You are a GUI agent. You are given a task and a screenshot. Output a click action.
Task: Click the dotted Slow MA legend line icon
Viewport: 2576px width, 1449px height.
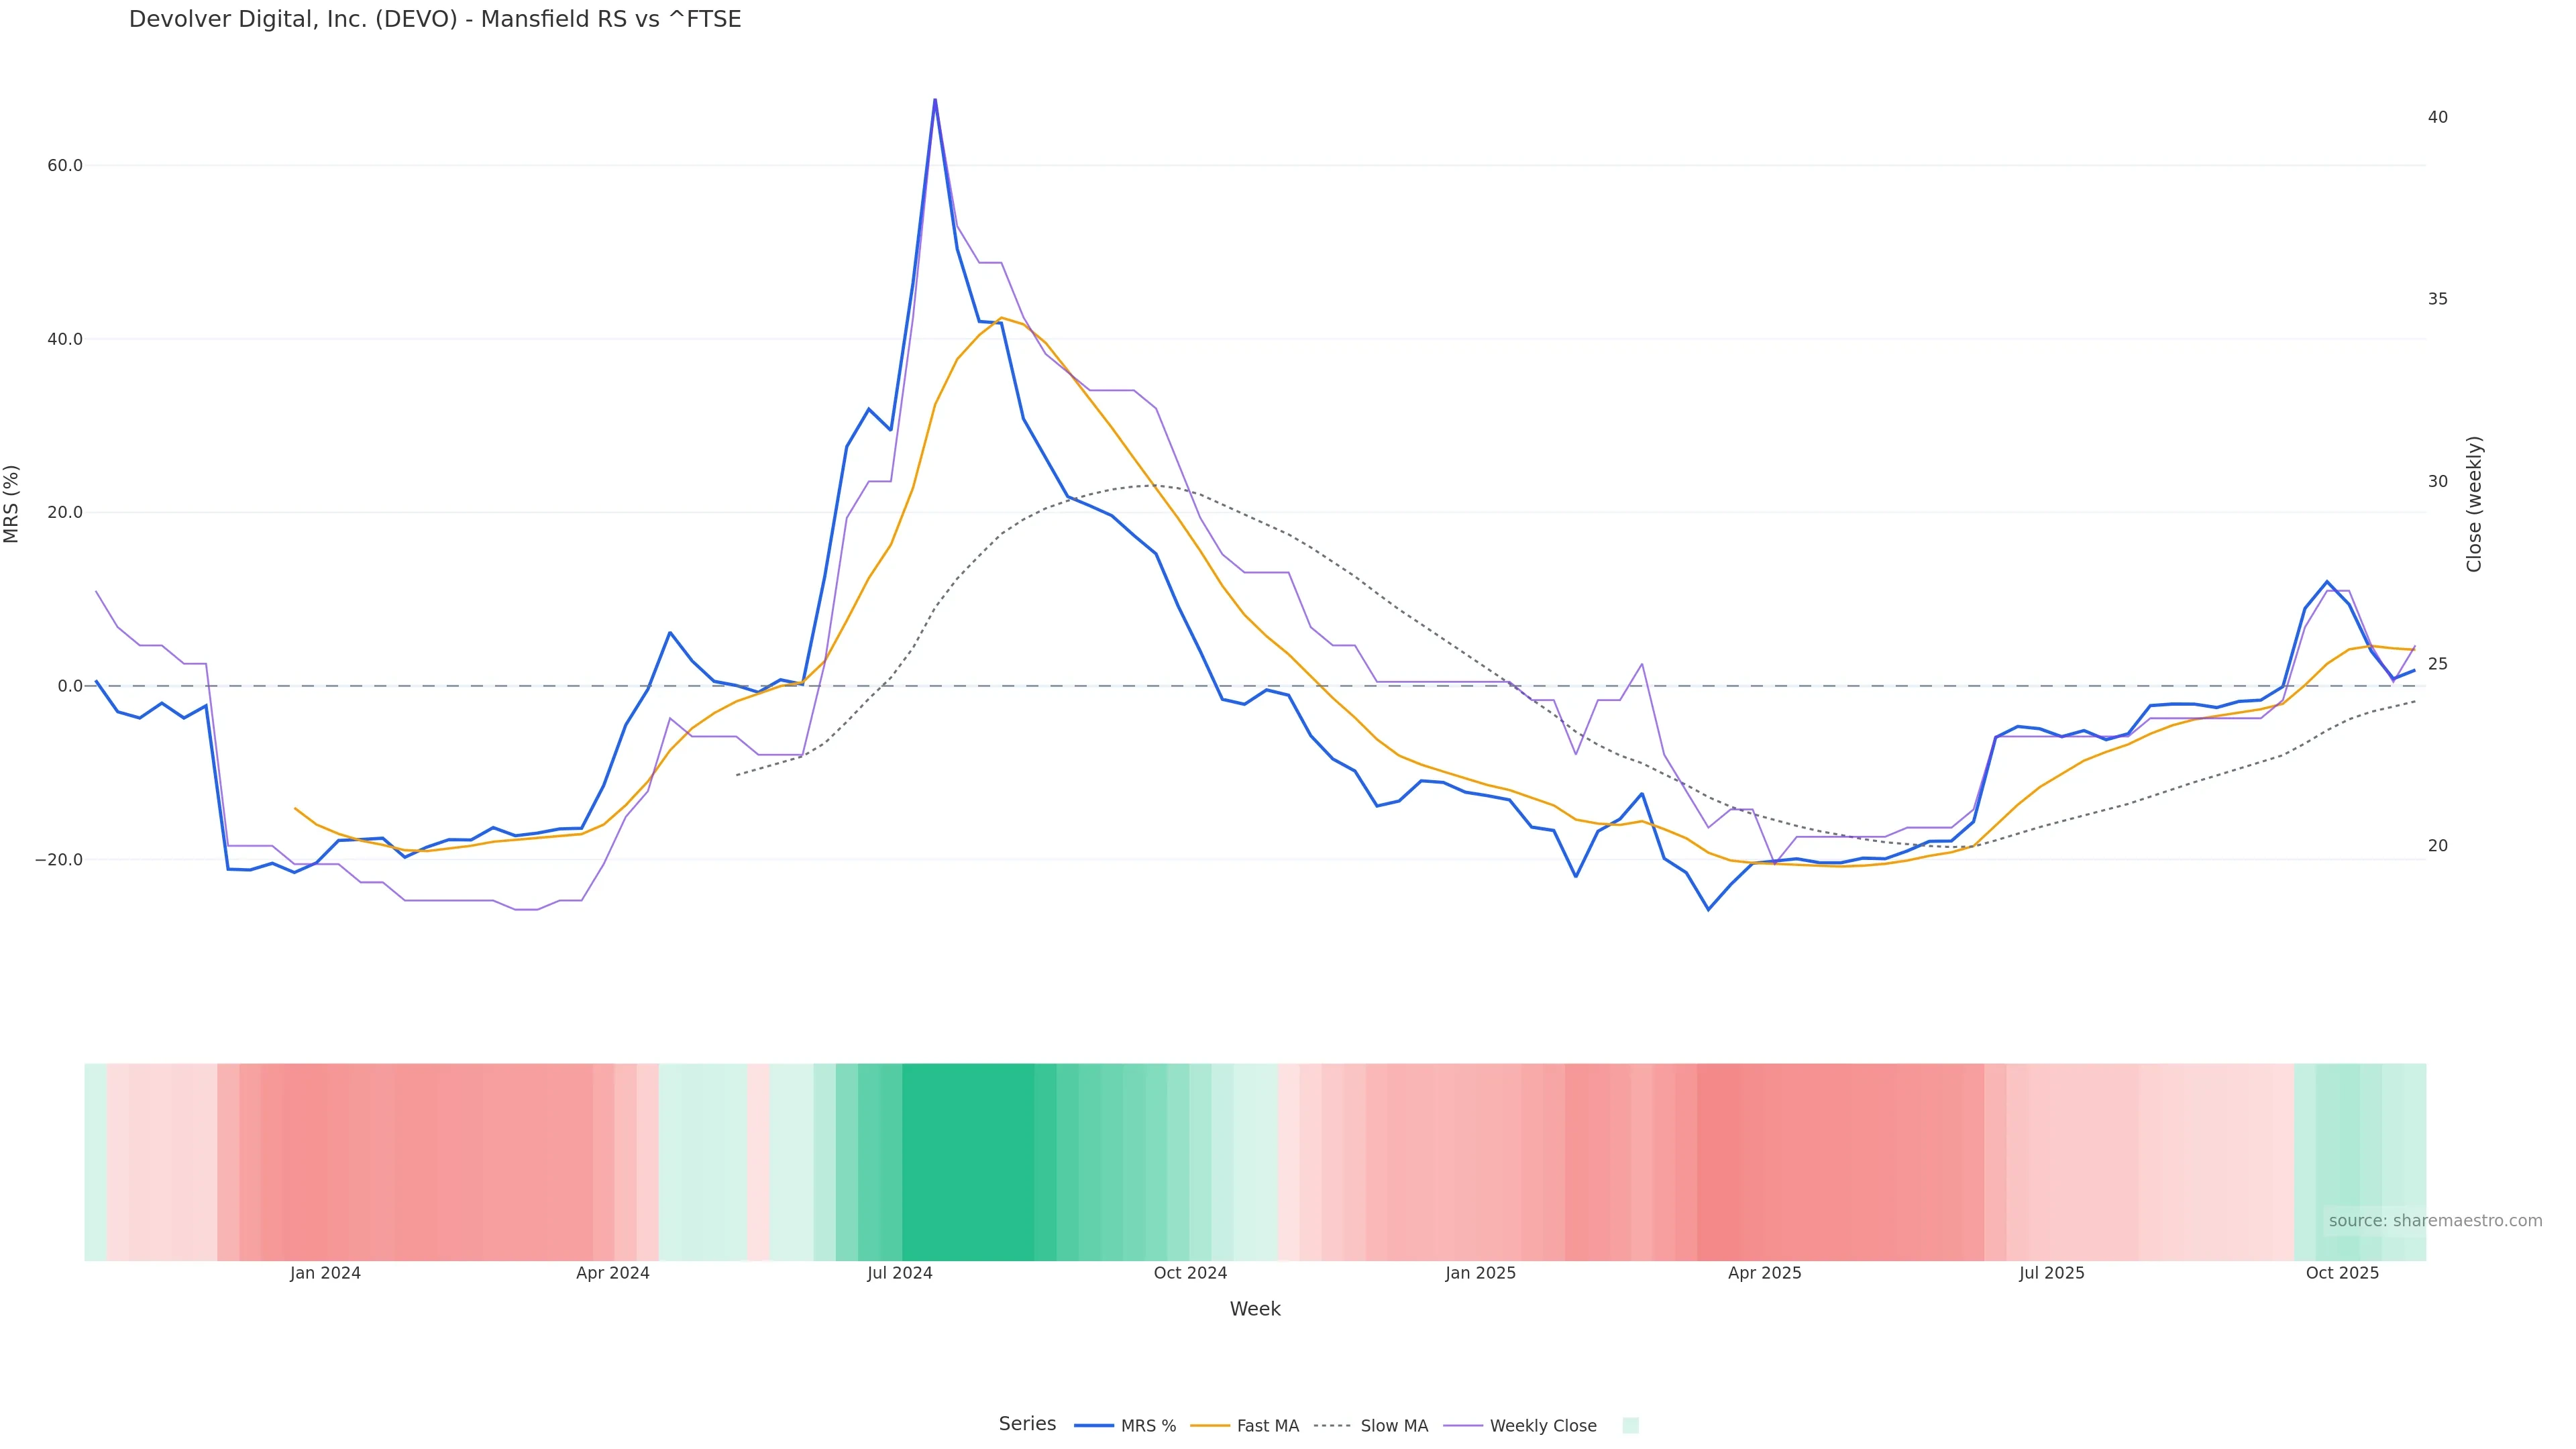(1332, 1426)
